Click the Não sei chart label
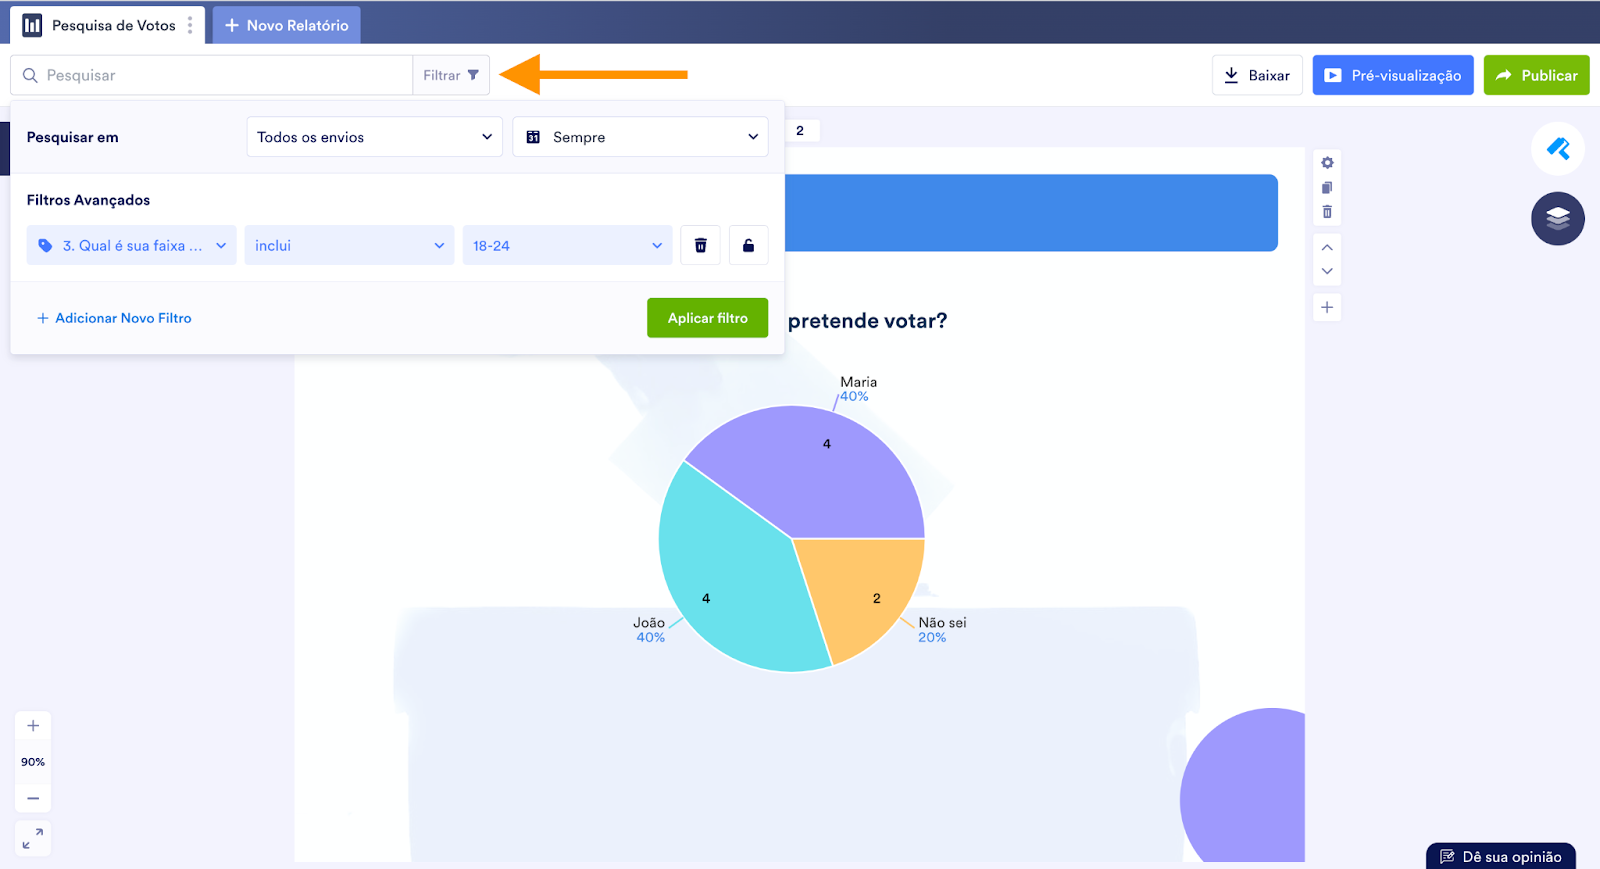Viewport: 1600px width, 869px height. pos(942,622)
